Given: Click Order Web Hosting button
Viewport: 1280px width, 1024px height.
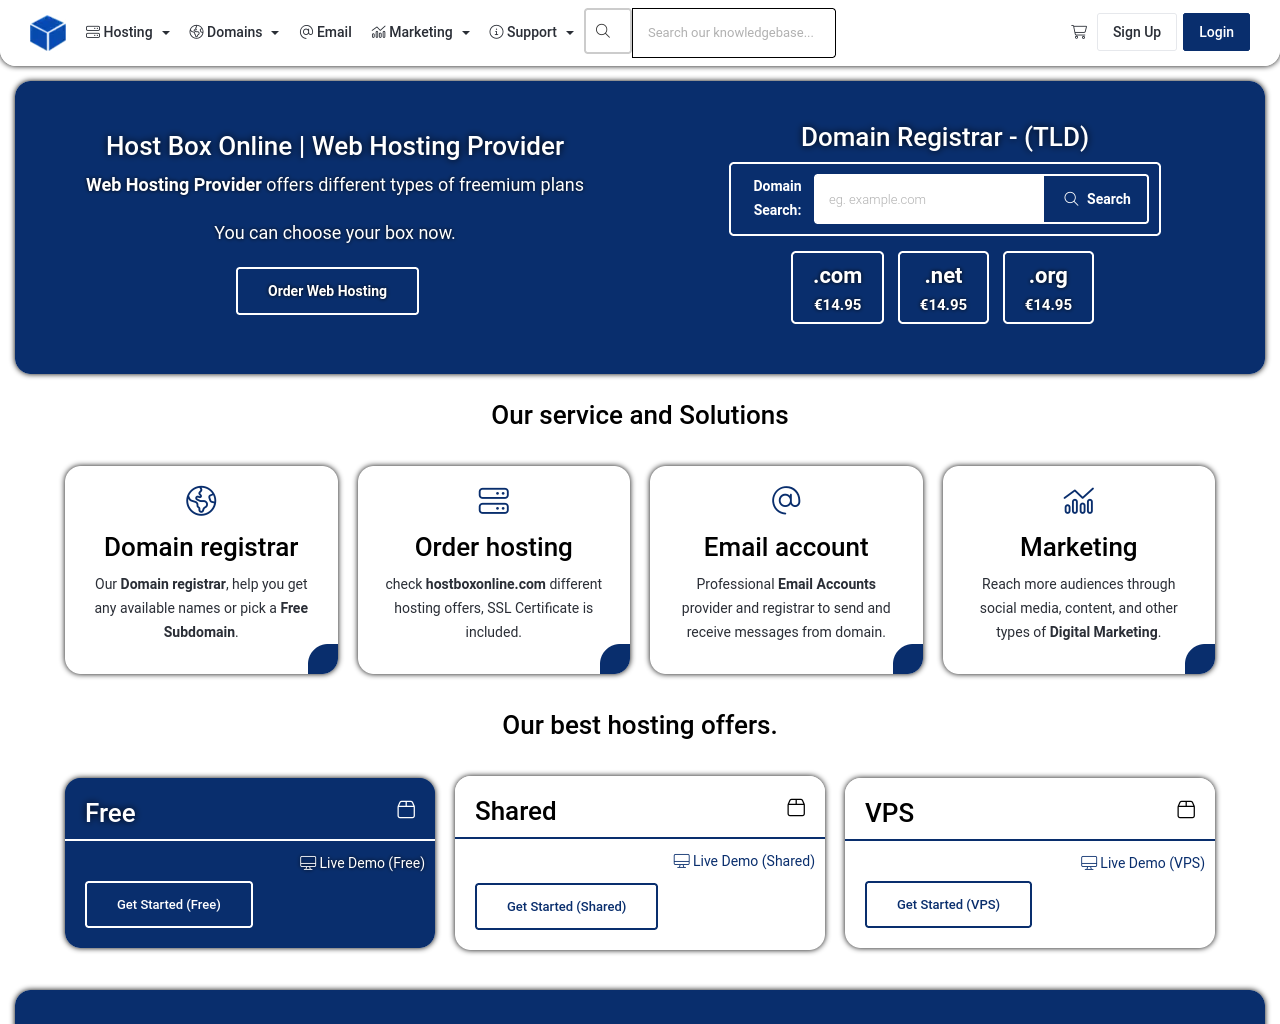Looking at the screenshot, I should (327, 291).
